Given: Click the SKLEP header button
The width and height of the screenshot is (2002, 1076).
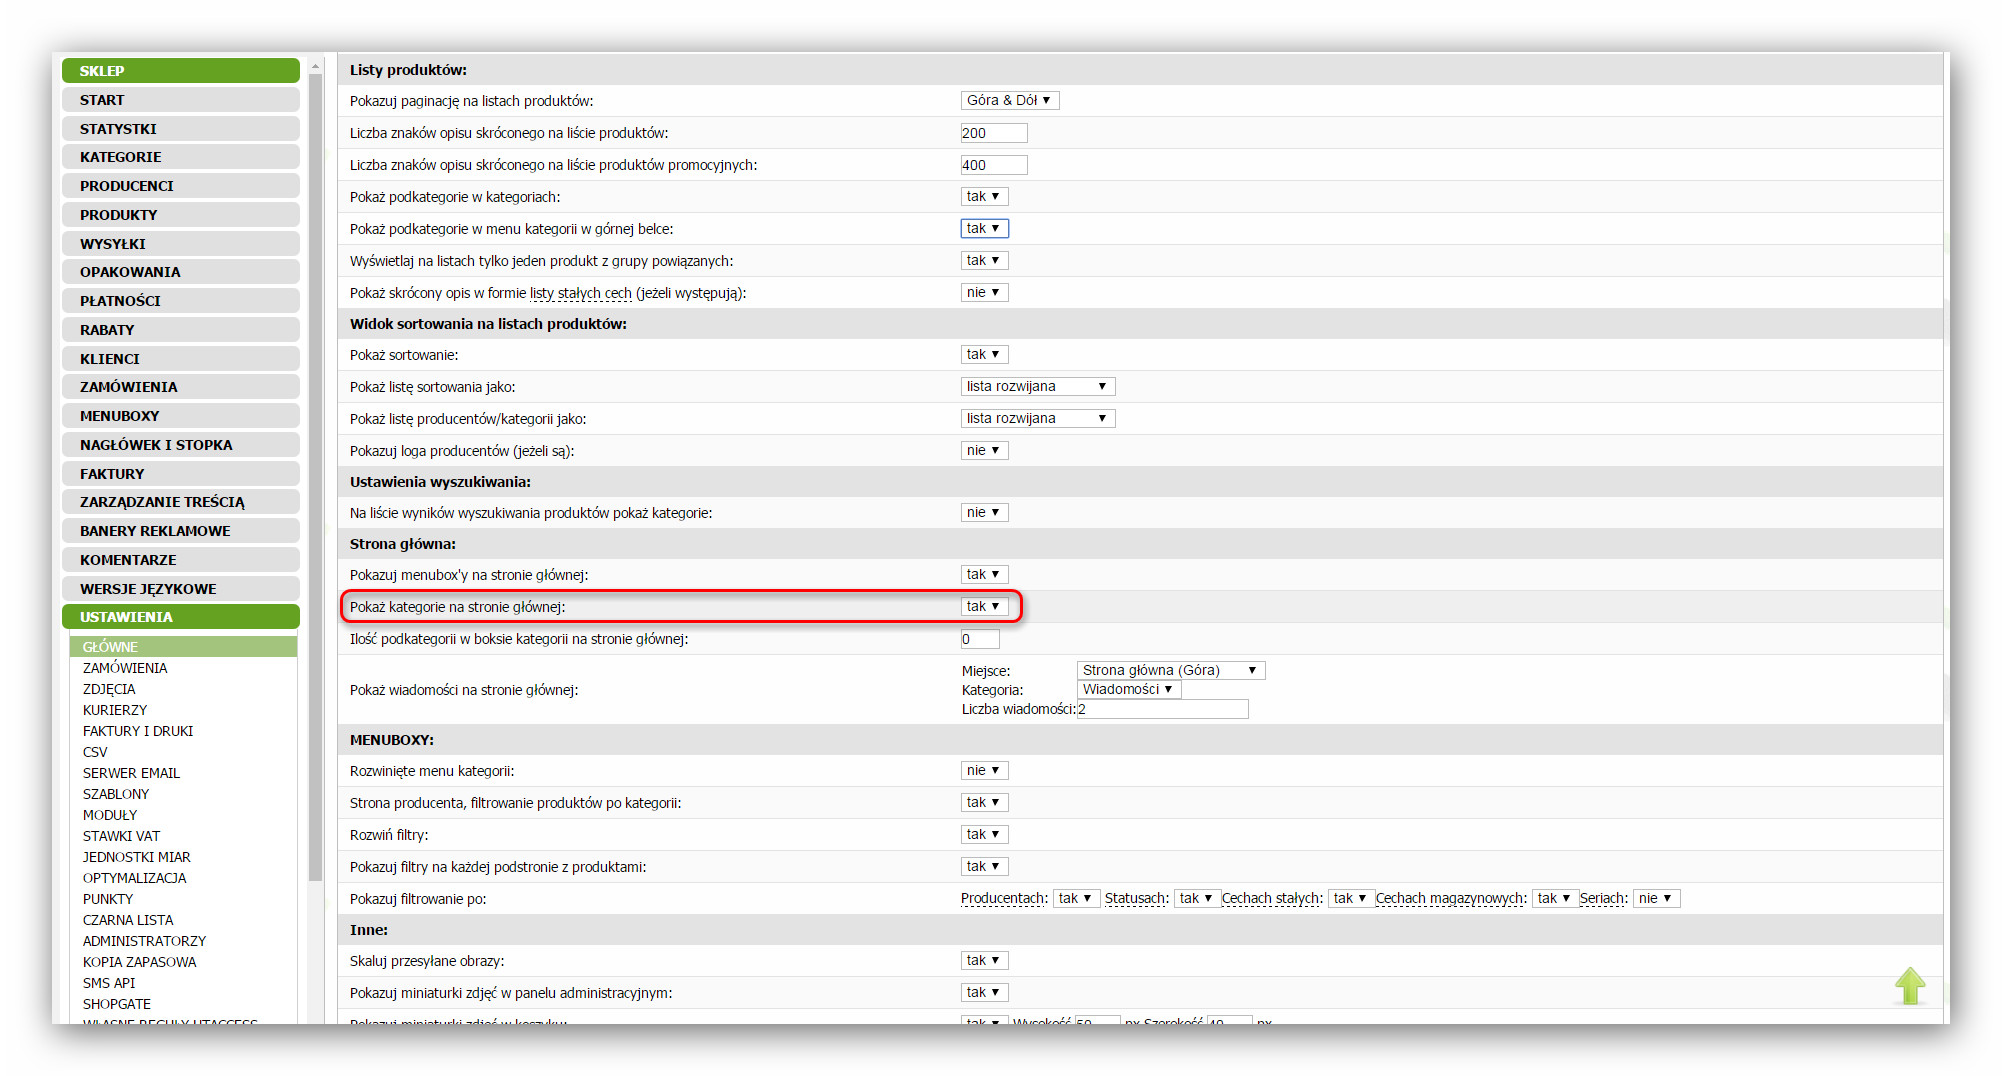Looking at the screenshot, I should (181, 71).
